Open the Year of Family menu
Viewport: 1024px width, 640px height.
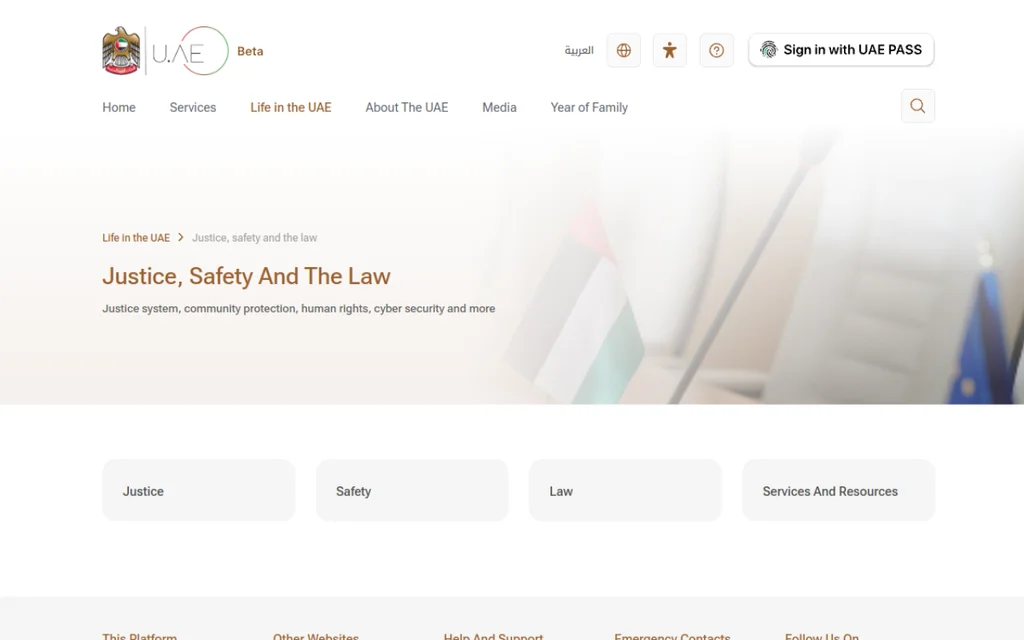589,107
